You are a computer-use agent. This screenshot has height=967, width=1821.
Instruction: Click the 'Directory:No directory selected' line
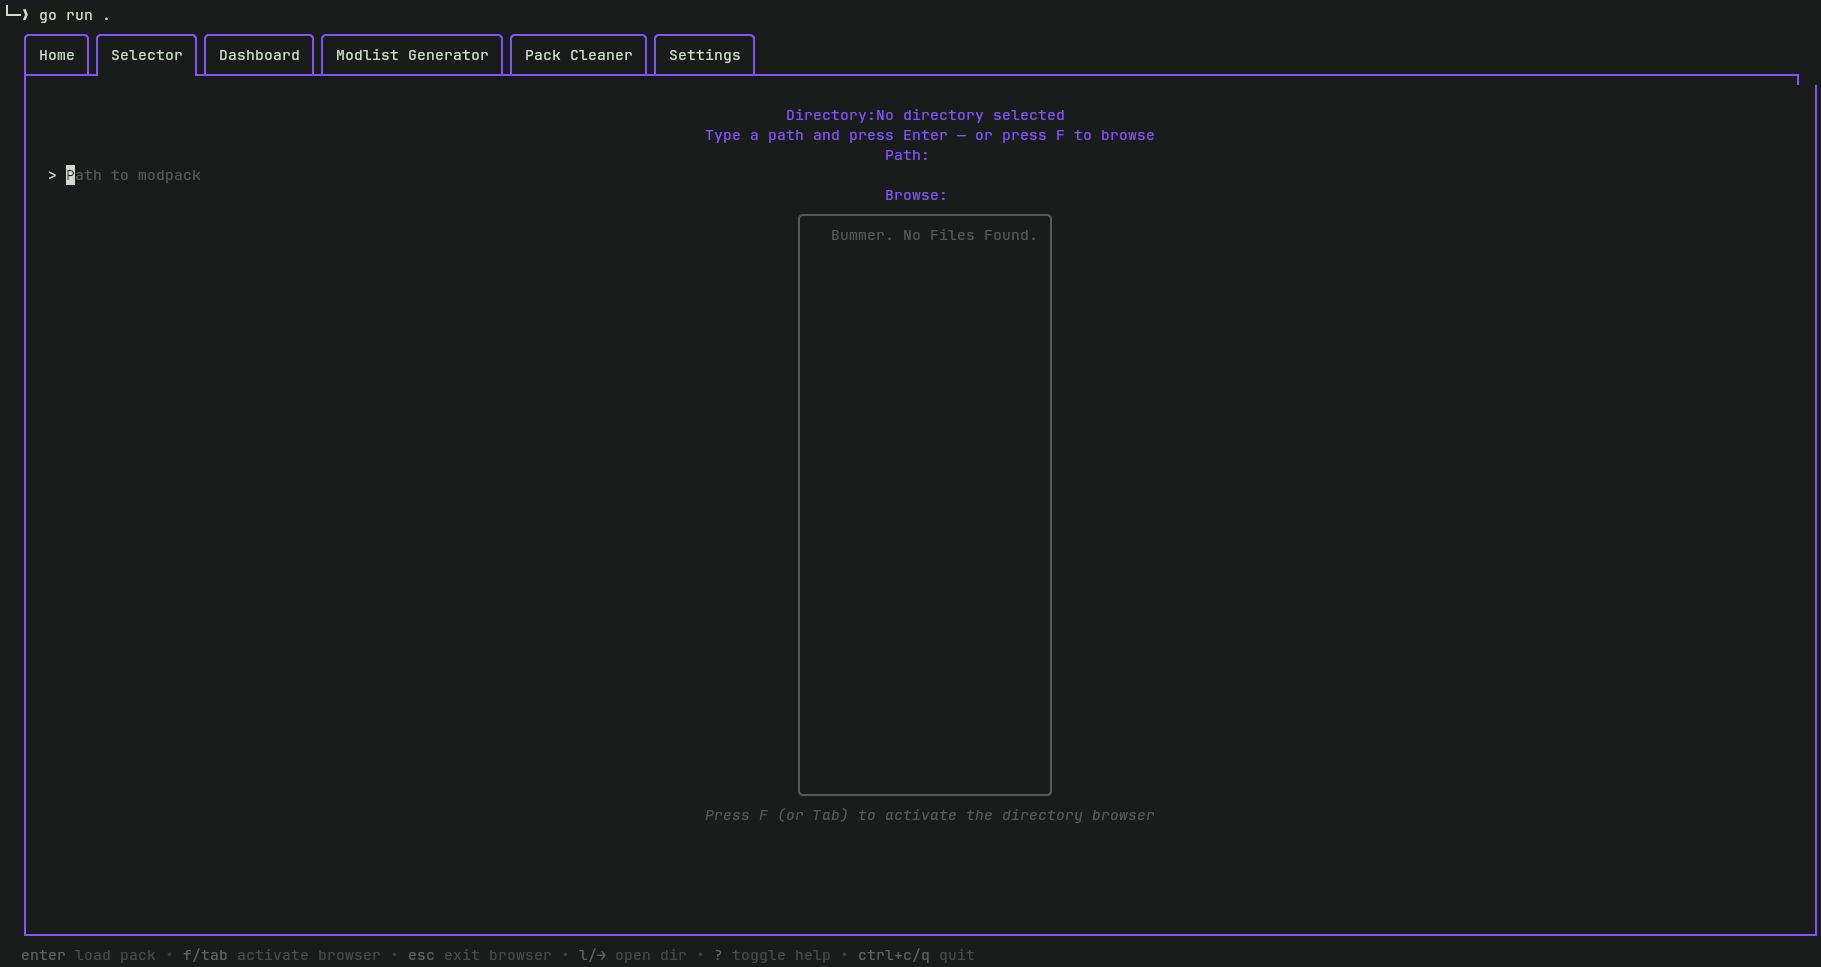[x=925, y=115]
